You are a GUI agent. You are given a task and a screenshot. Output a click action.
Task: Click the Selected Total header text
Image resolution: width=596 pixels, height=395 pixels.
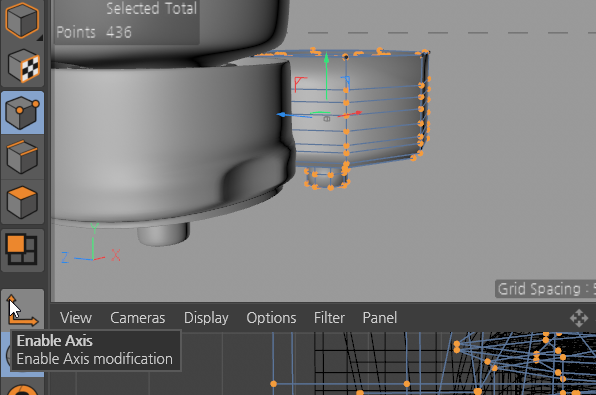click(x=151, y=8)
